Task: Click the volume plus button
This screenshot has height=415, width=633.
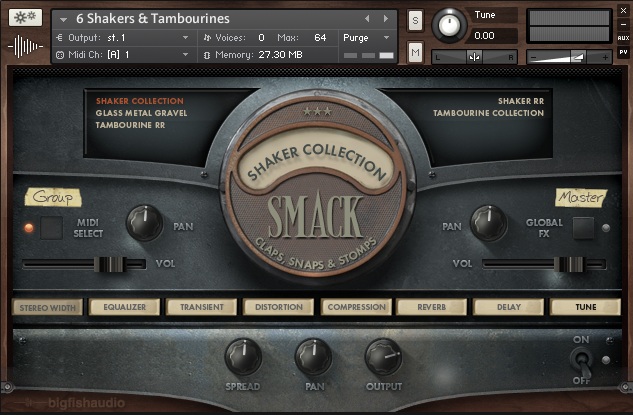Action: coord(605,57)
